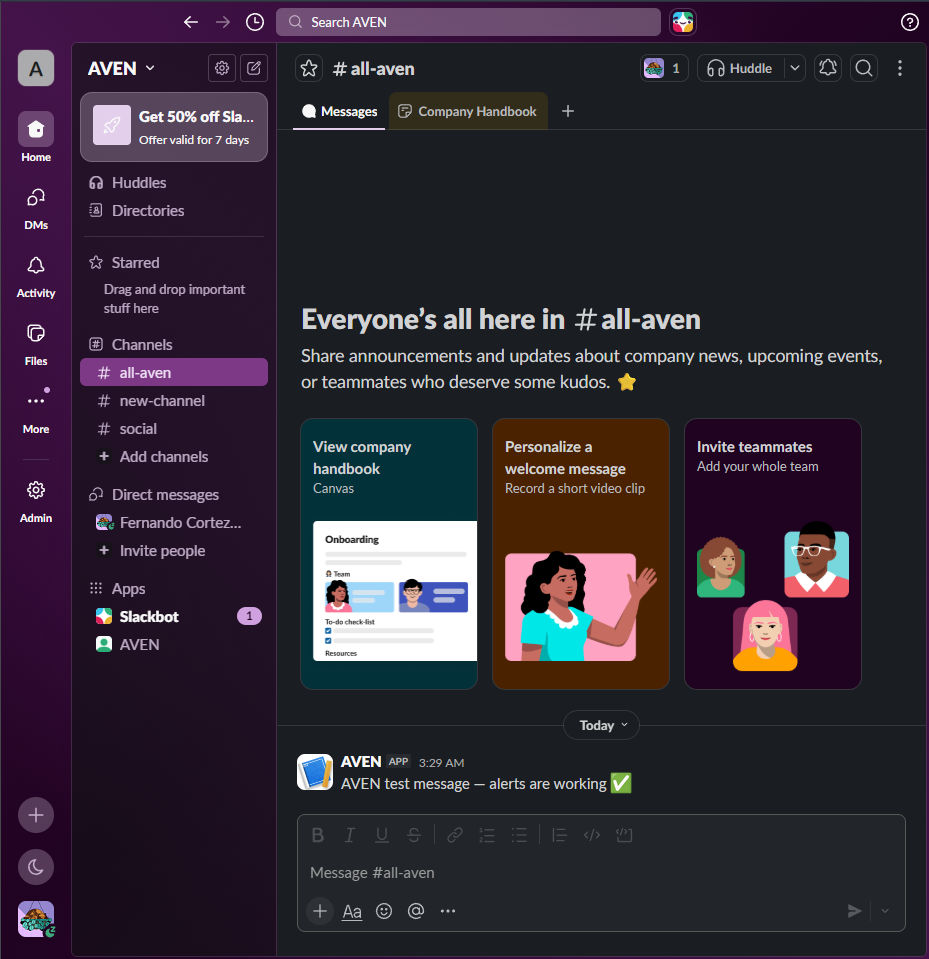This screenshot has width=929, height=959.
Task: Open the More menu in the left rail
Action: 36,411
